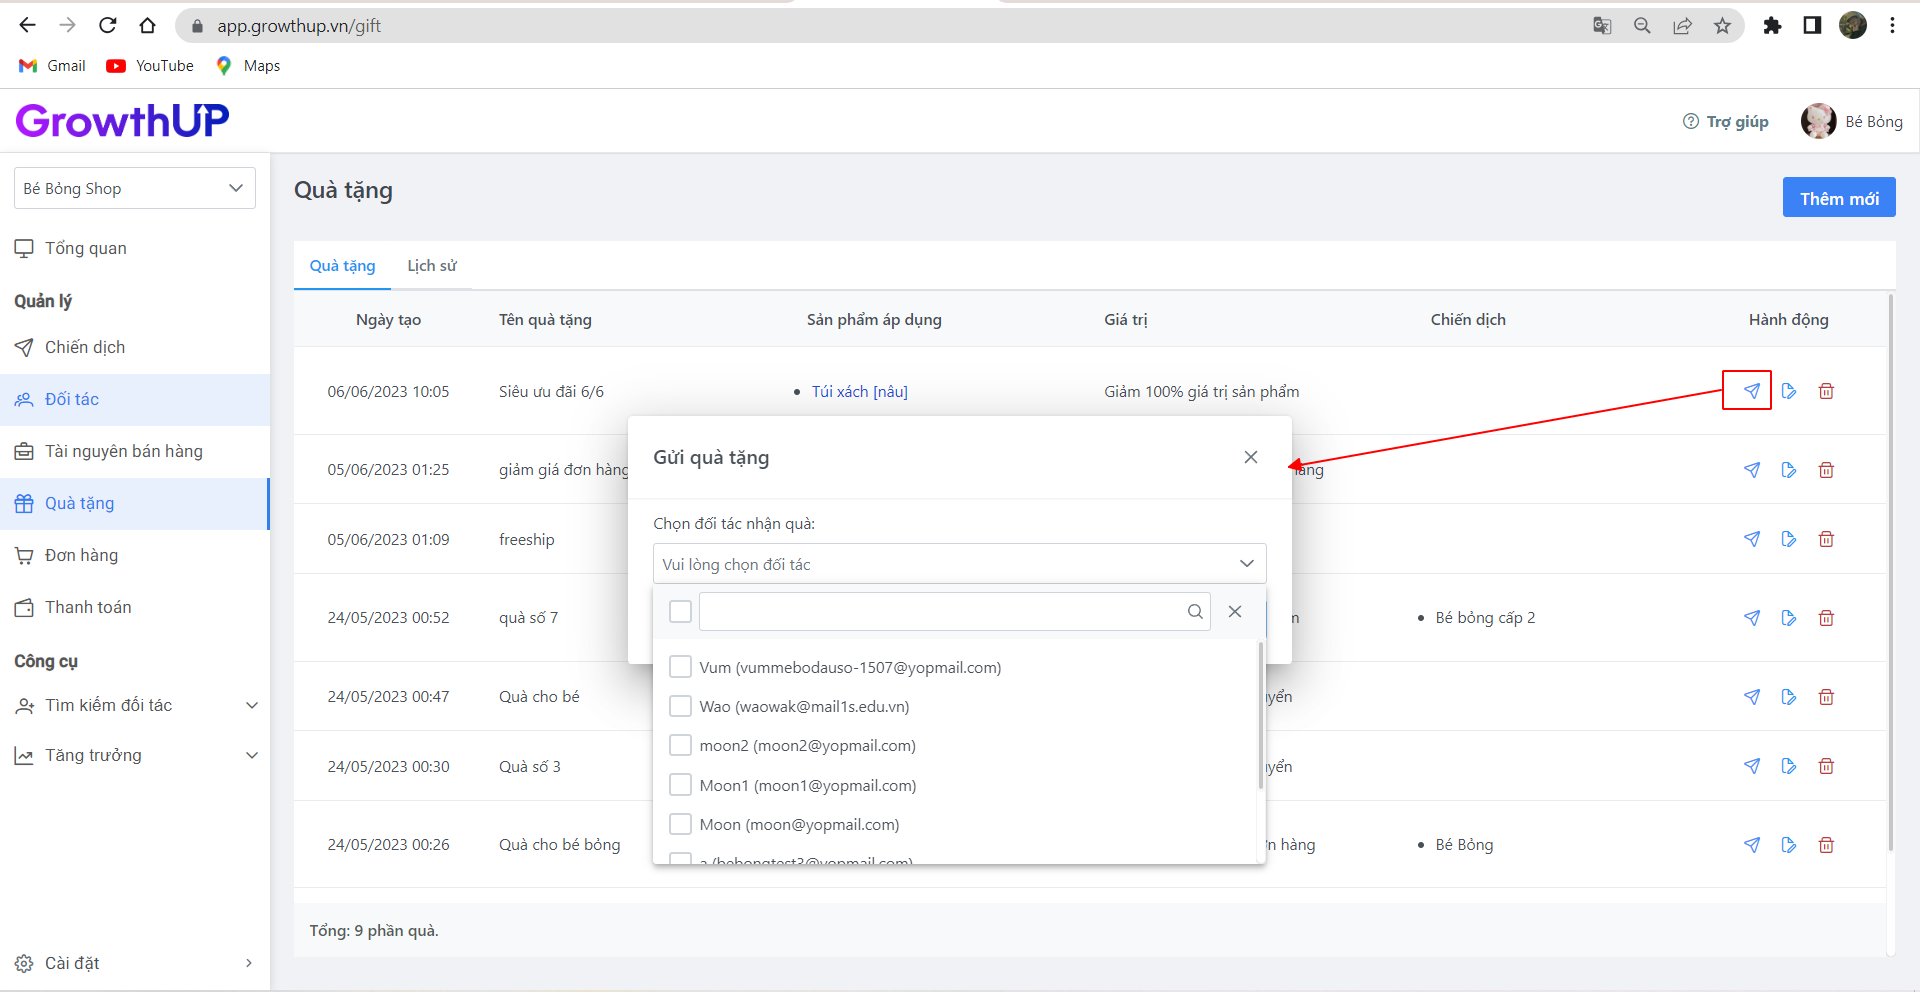Click the search magnifier icon in partner dropdown
The image size is (1920, 992).
click(x=1194, y=612)
